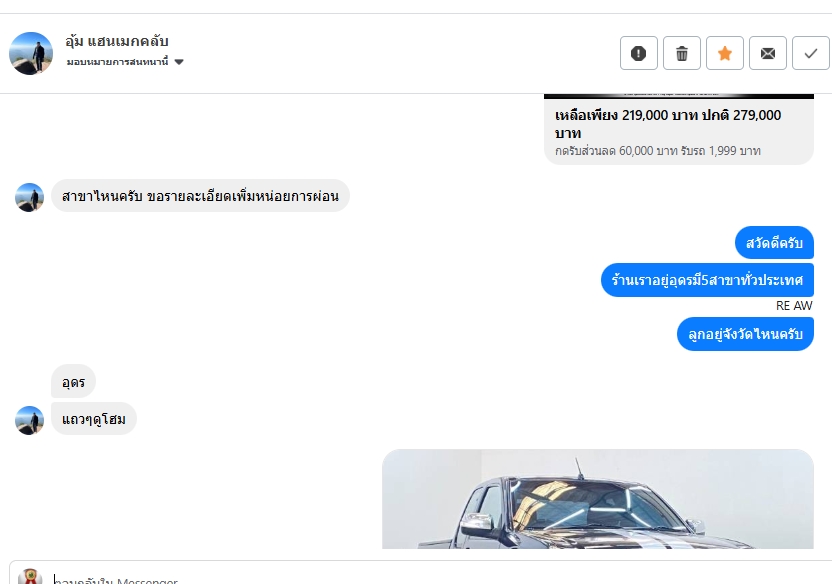Select the อุดร customer message
Image resolution: width=832 pixels, height=584 pixels.
pyautogui.click(x=73, y=381)
